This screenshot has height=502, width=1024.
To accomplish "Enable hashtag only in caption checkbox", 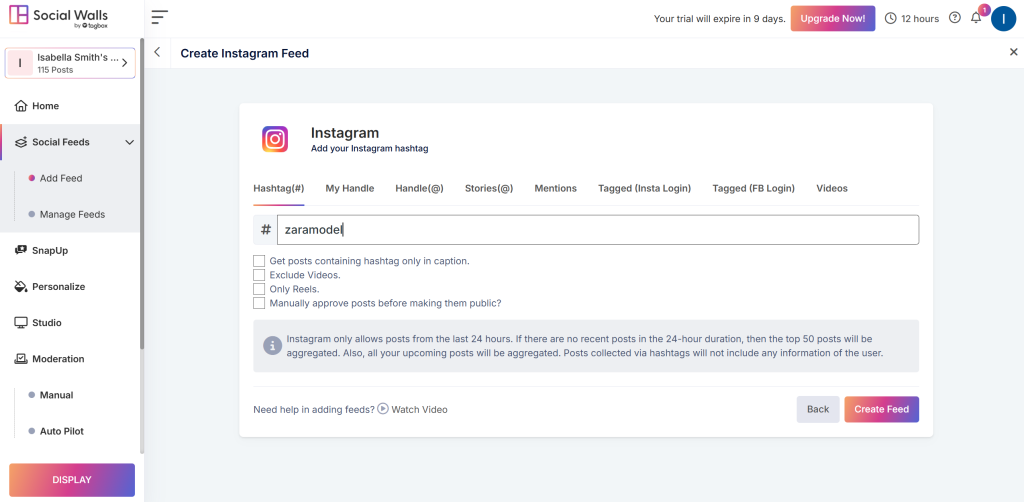I will tap(259, 261).
